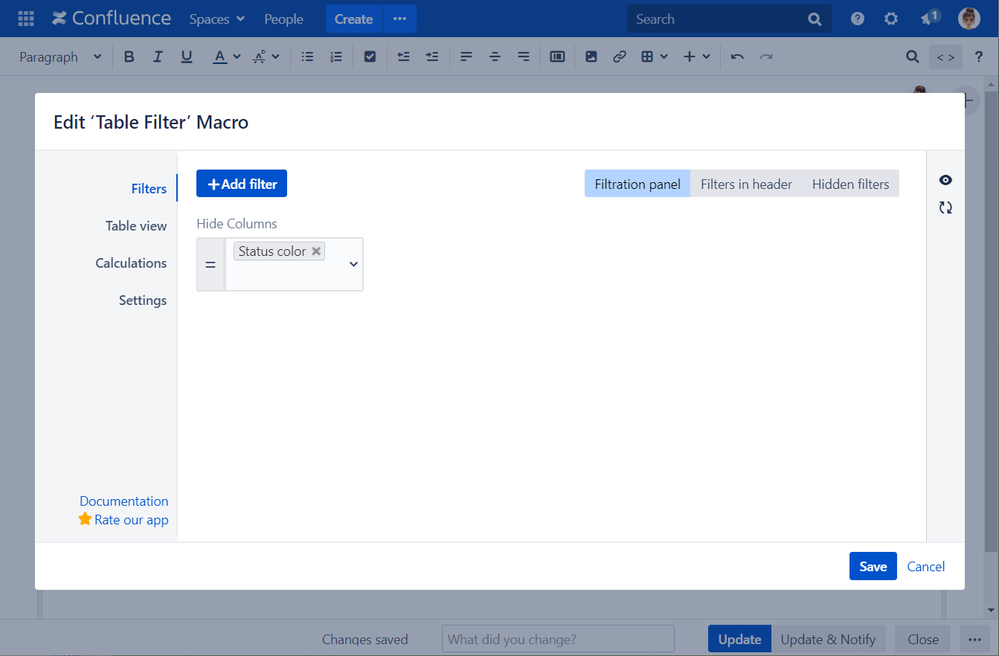Toggle italic formatting
The height and width of the screenshot is (656, 999).
(157, 57)
